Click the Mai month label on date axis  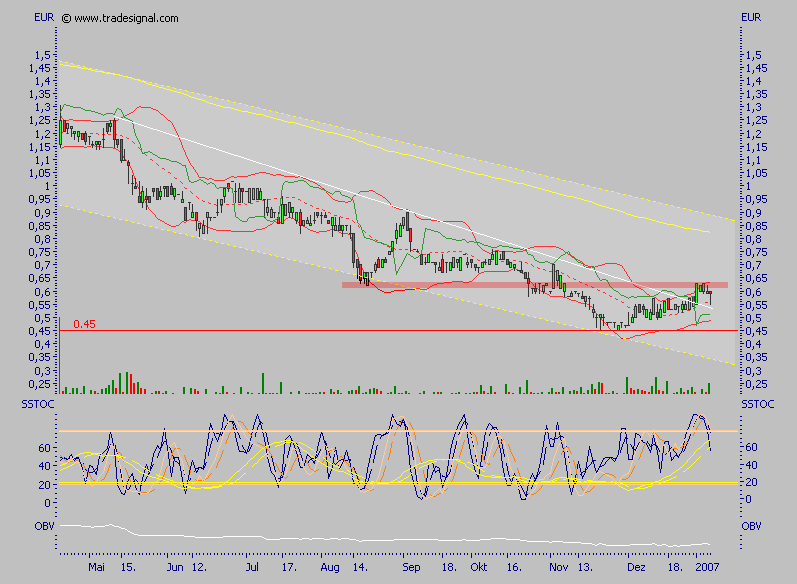96,566
